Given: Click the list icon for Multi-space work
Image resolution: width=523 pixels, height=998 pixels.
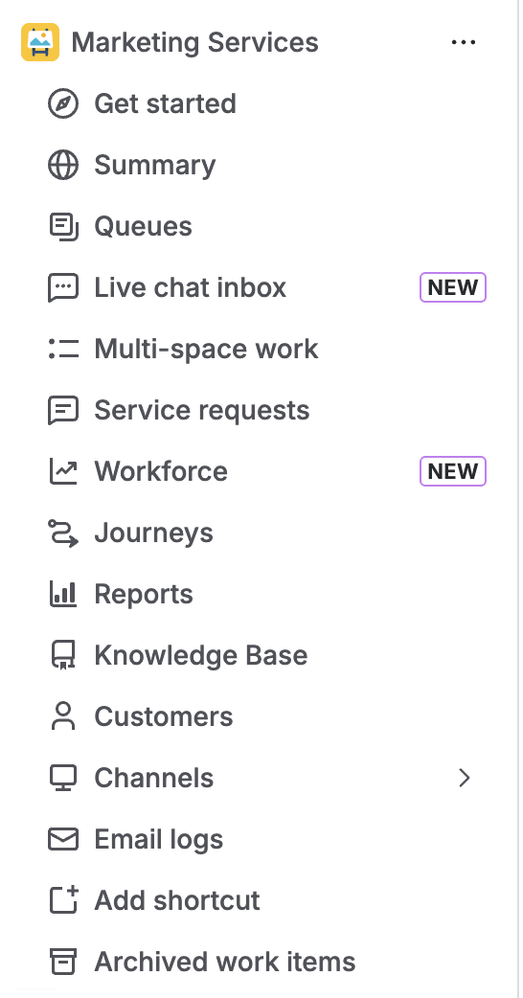Looking at the screenshot, I should pyautogui.click(x=64, y=349).
